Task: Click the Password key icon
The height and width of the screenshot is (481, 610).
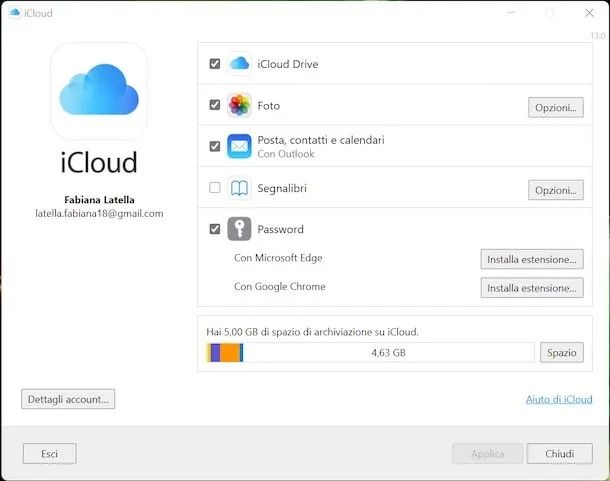Action: click(239, 229)
